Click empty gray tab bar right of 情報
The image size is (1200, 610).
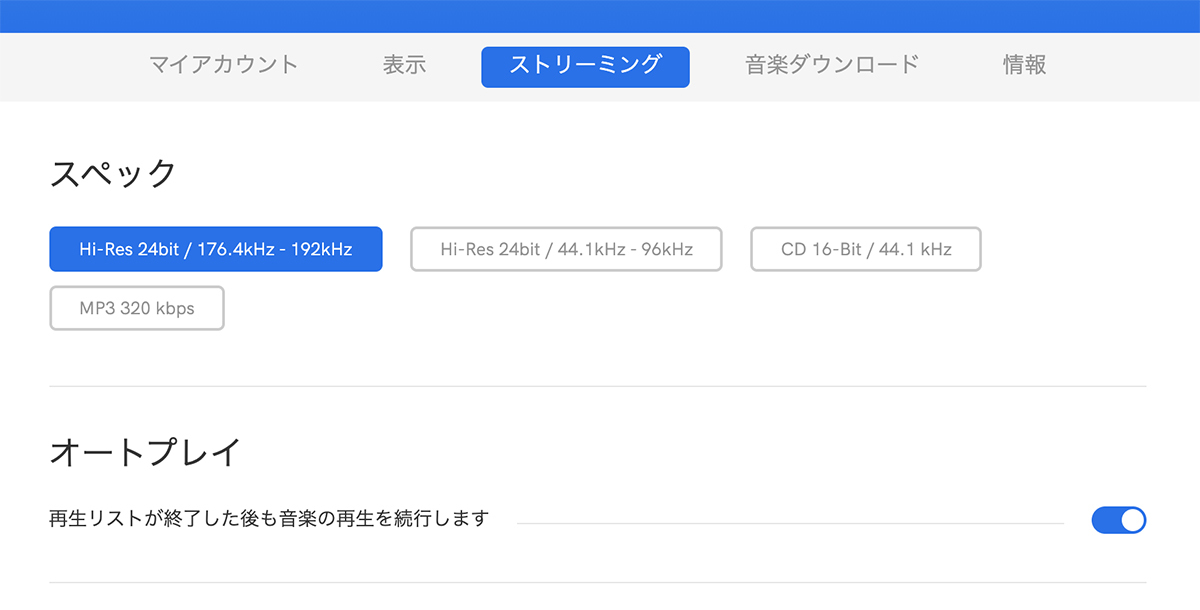pos(1130,66)
